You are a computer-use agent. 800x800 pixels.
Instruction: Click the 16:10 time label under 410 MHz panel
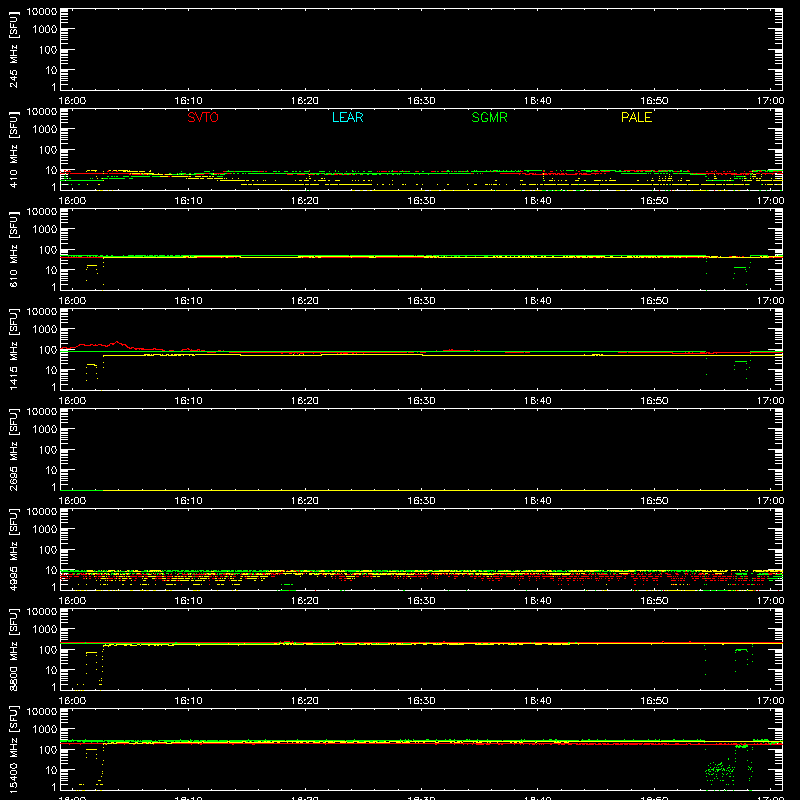(188, 201)
